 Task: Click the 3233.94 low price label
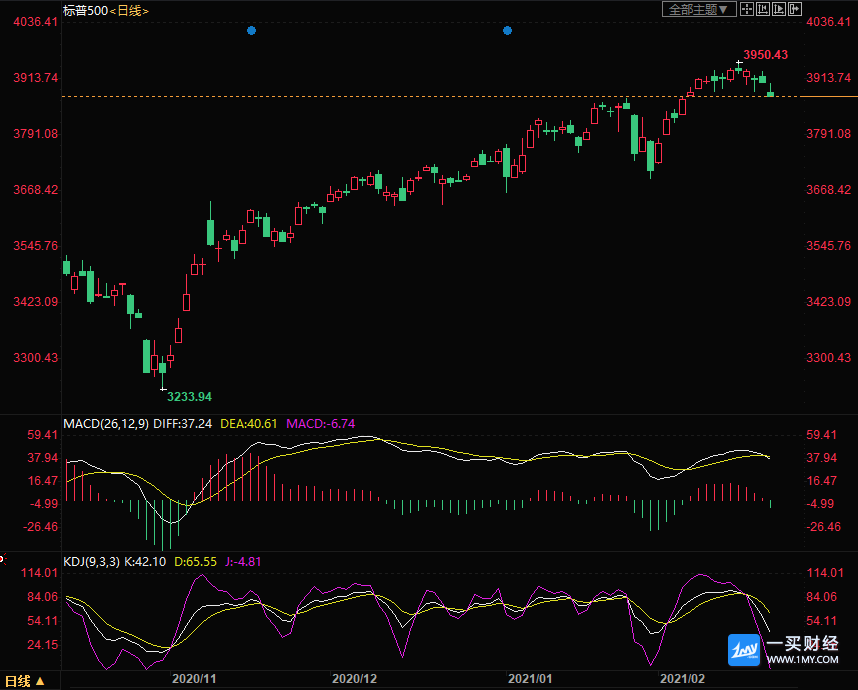pyautogui.click(x=189, y=397)
